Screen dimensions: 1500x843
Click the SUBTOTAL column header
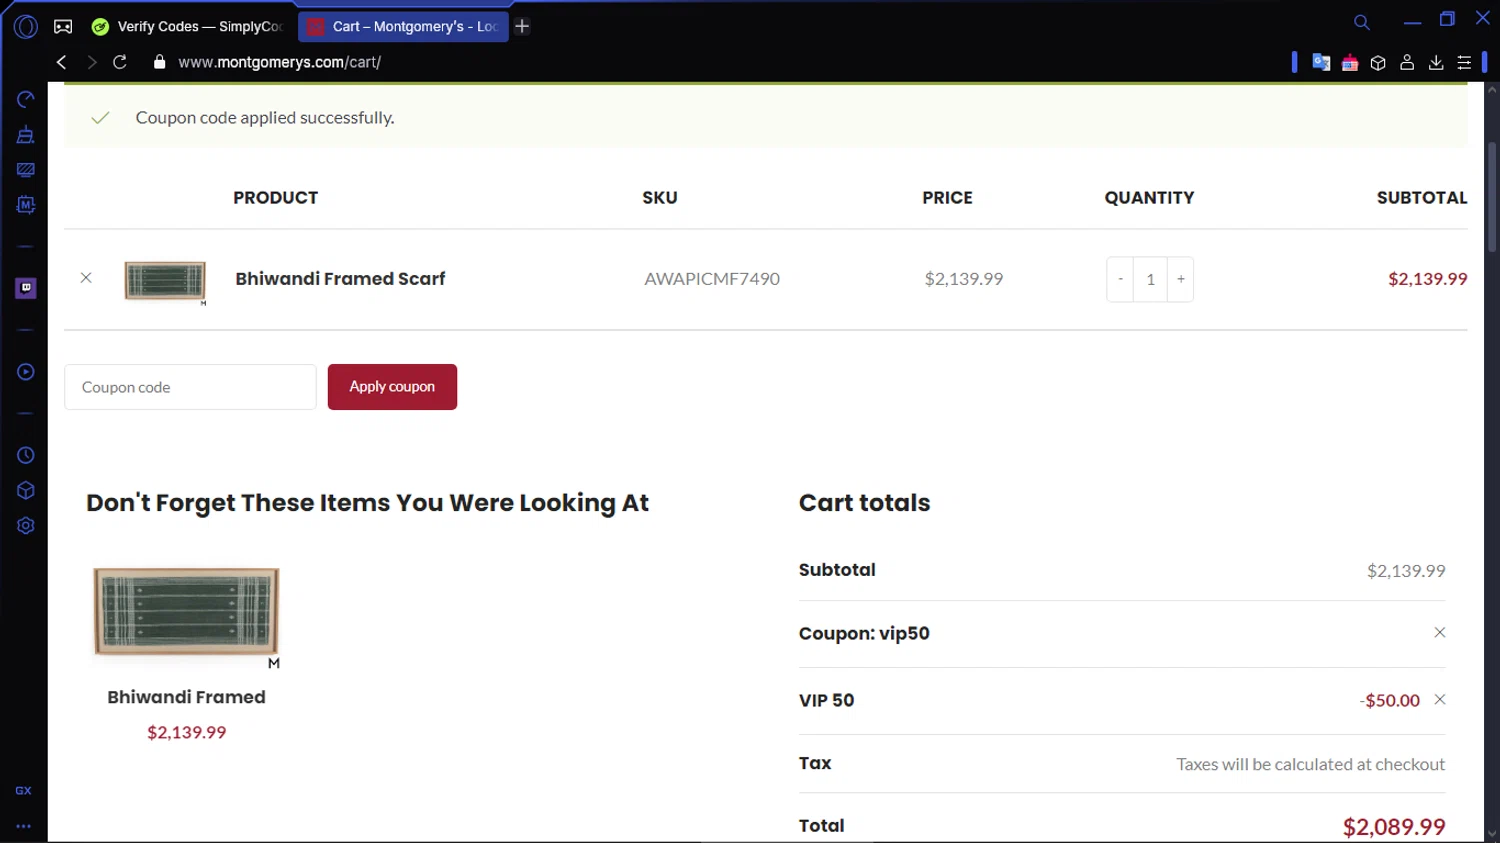point(1422,198)
